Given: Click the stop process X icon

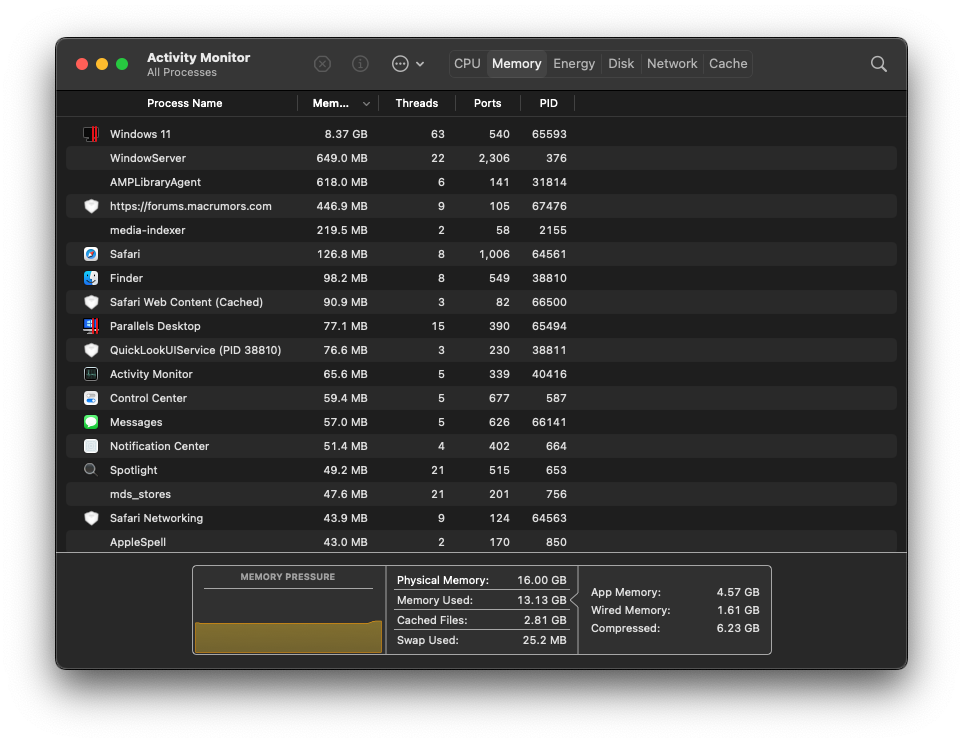Looking at the screenshot, I should 322,64.
